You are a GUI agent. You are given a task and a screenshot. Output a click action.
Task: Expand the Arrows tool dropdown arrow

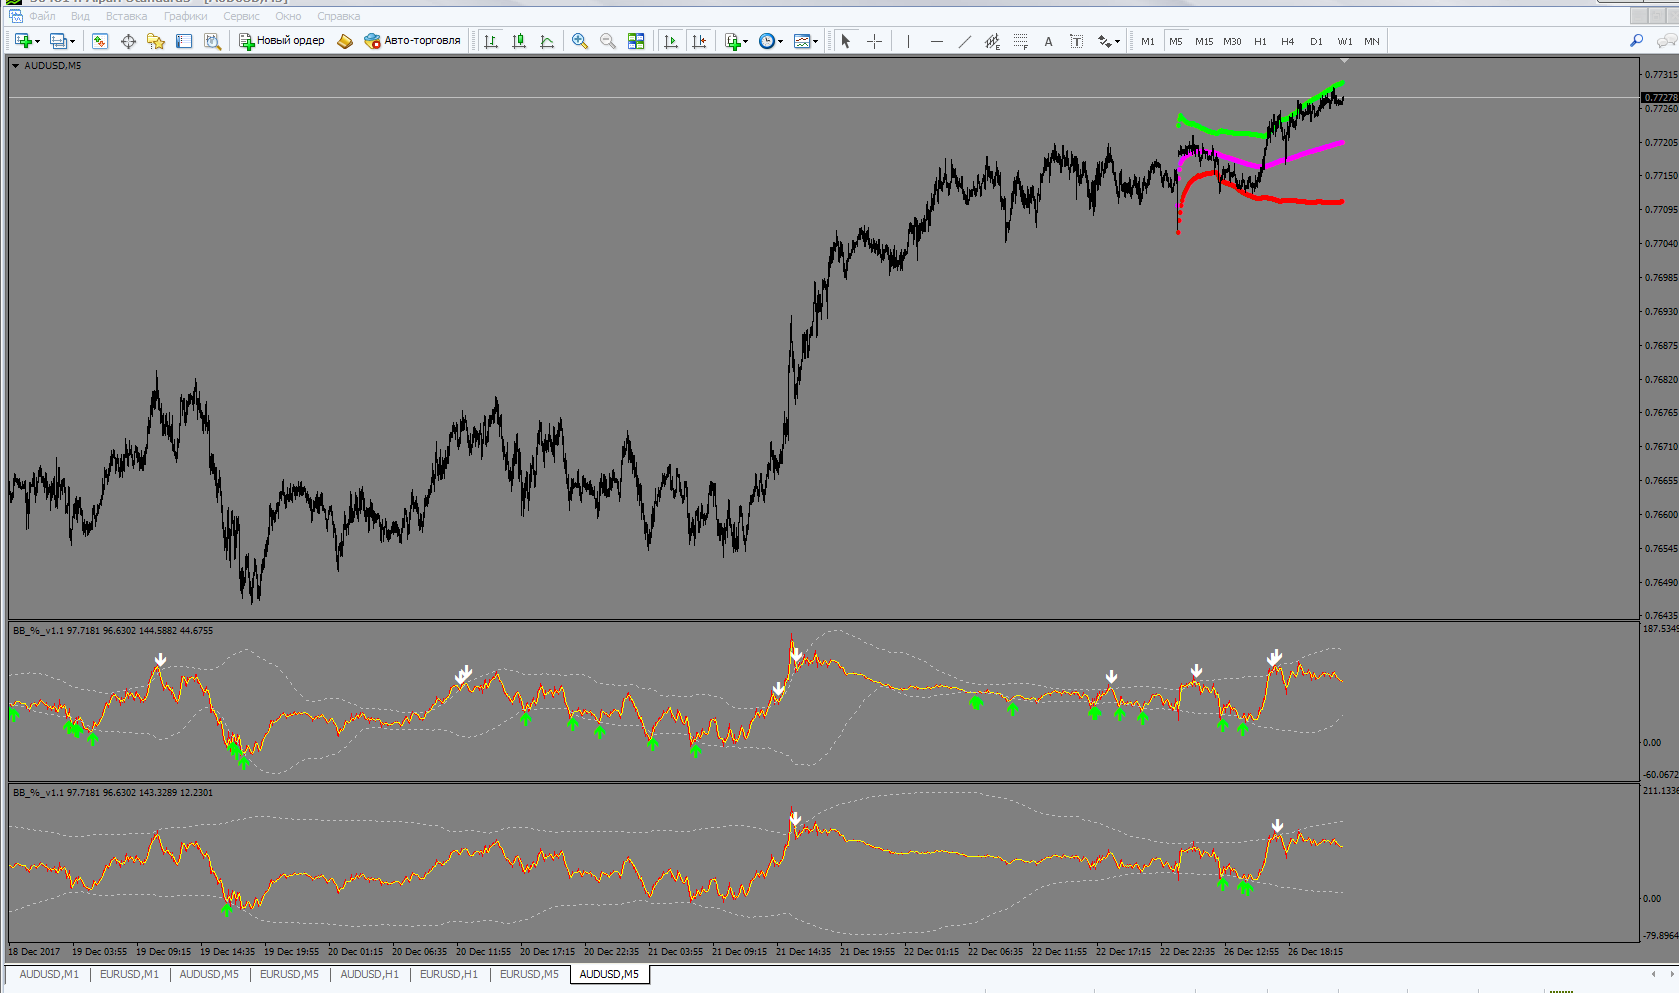(1117, 42)
